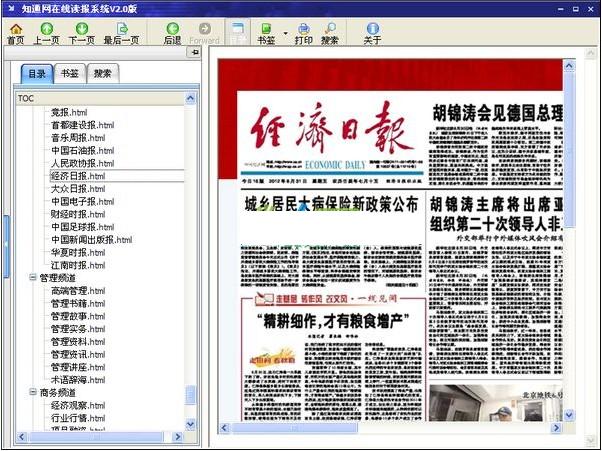This screenshot has width=602, height=451.
Task: Click the 打印 print icon
Action: pos(303,33)
